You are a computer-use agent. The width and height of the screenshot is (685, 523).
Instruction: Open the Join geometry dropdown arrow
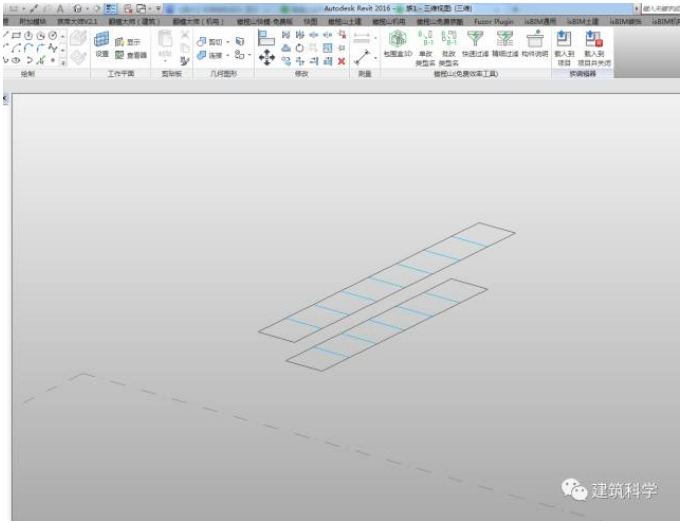point(228,55)
